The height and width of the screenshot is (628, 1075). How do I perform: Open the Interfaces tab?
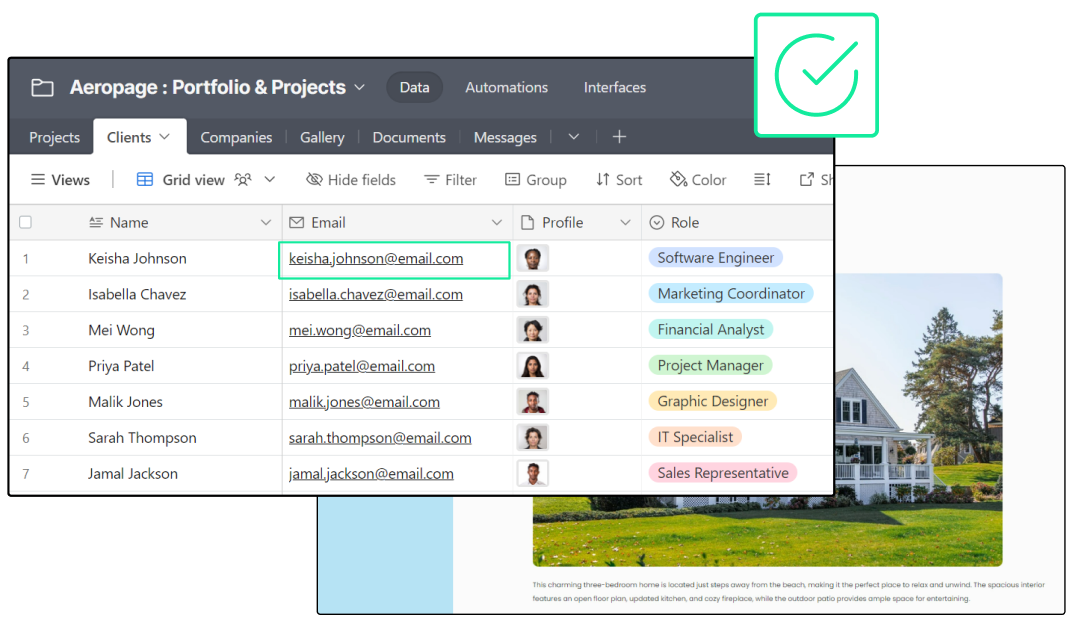pyautogui.click(x=614, y=88)
